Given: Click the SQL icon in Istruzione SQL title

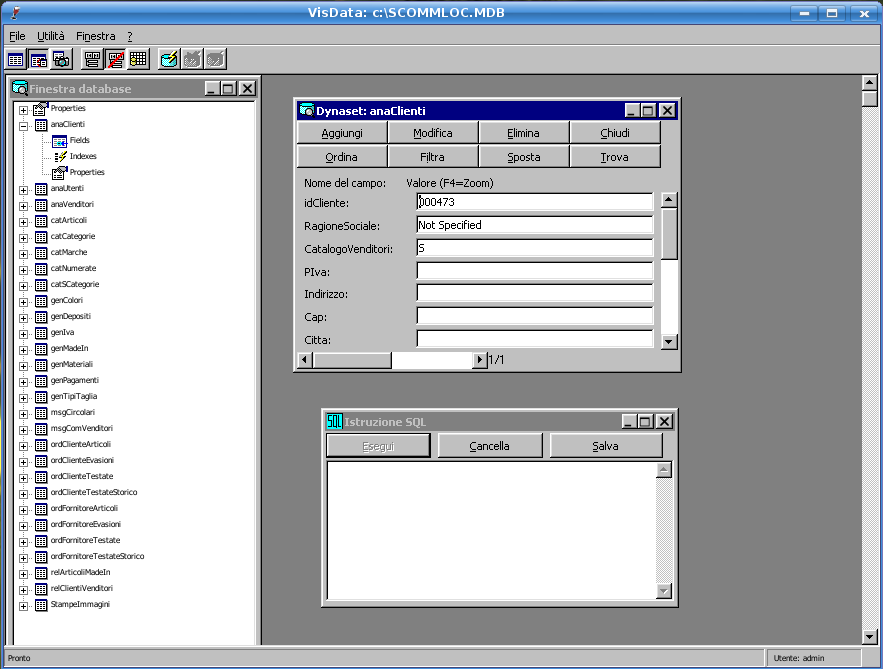Looking at the screenshot, I should tap(335, 421).
